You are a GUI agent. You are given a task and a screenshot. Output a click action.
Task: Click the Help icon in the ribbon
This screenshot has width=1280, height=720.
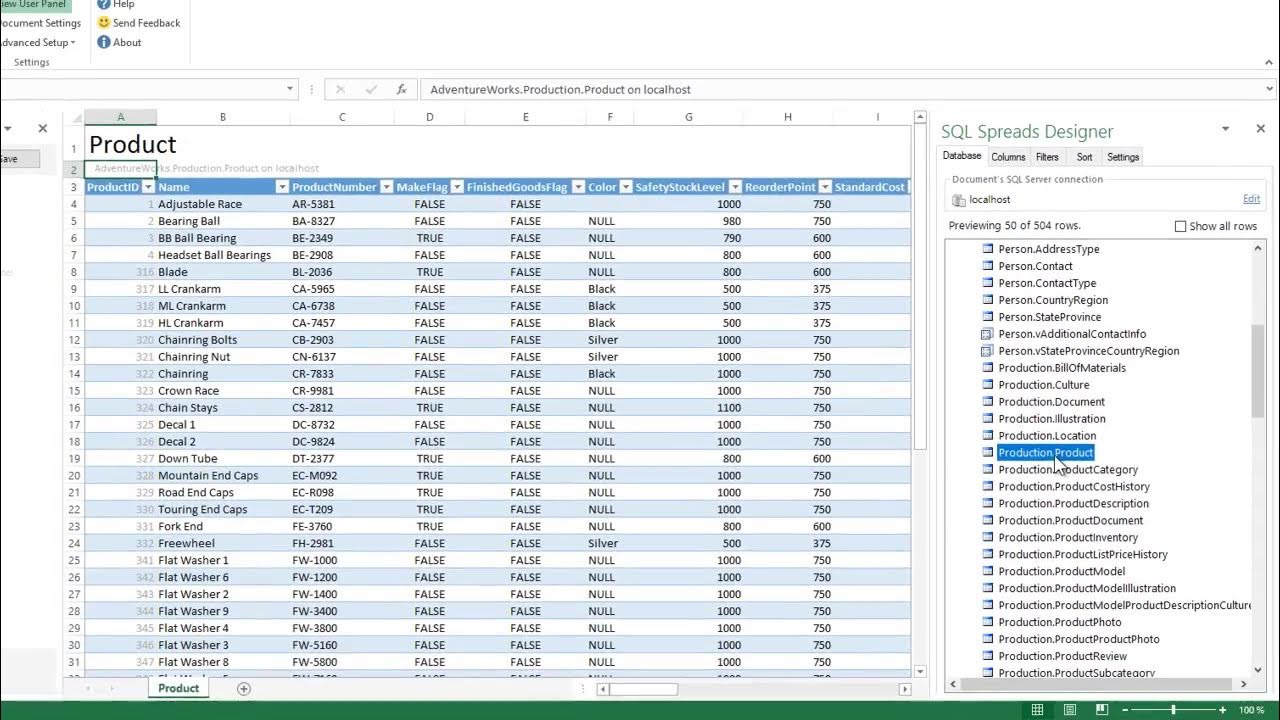pyautogui.click(x=103, y=5)
